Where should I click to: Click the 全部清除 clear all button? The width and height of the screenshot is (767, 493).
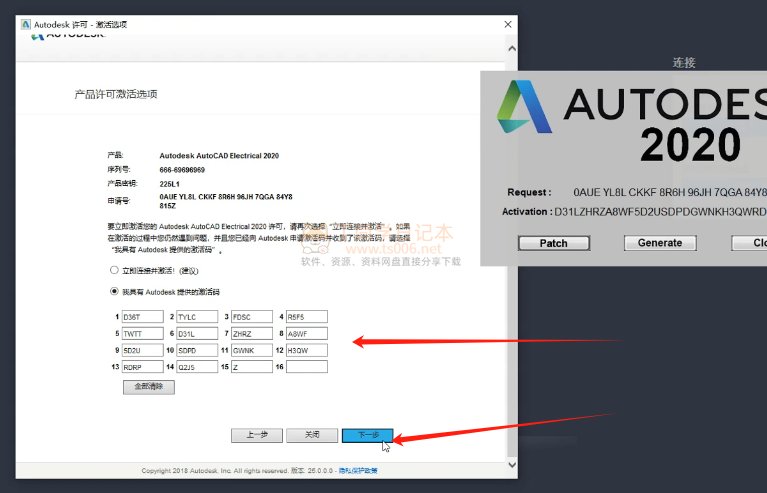[149, 387]
